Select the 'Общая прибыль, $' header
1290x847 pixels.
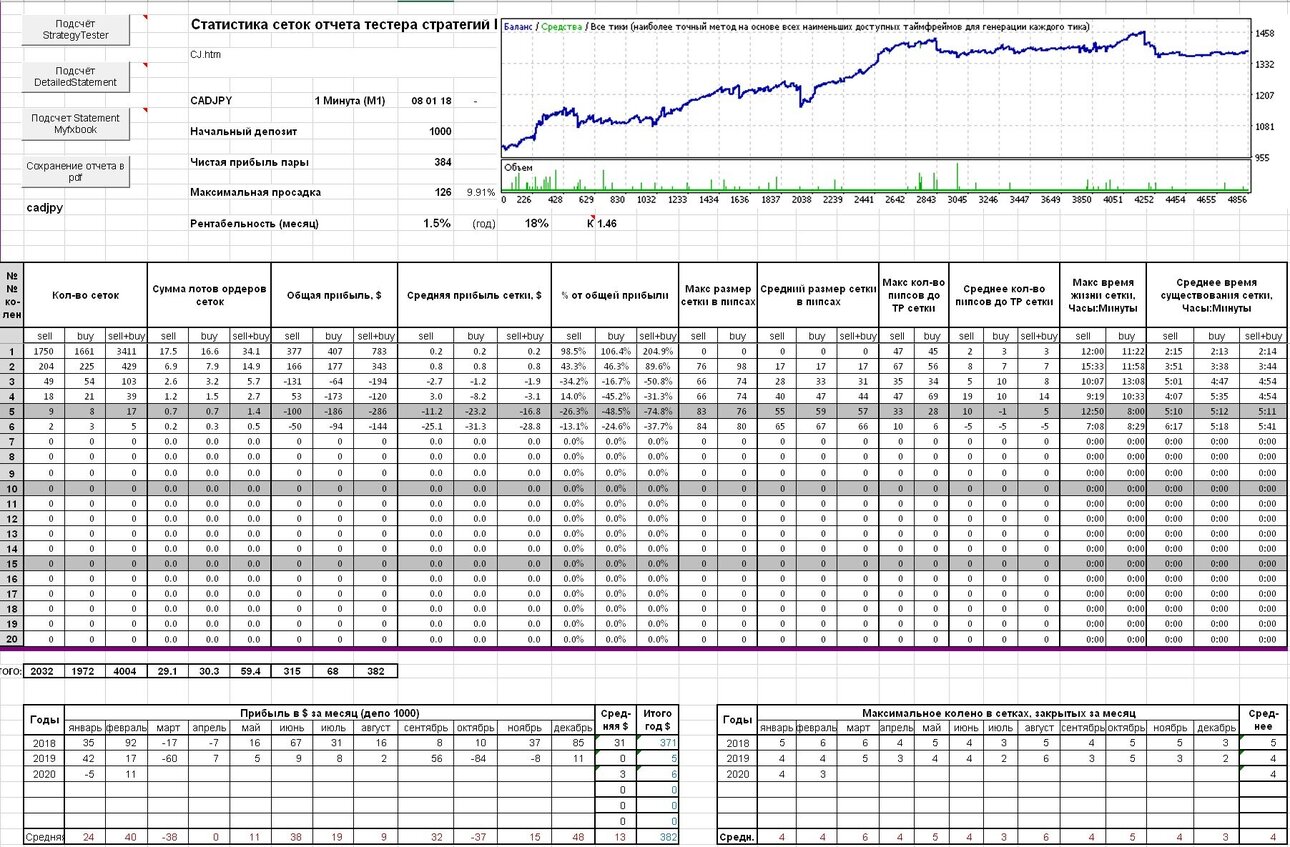click(334, 295)
